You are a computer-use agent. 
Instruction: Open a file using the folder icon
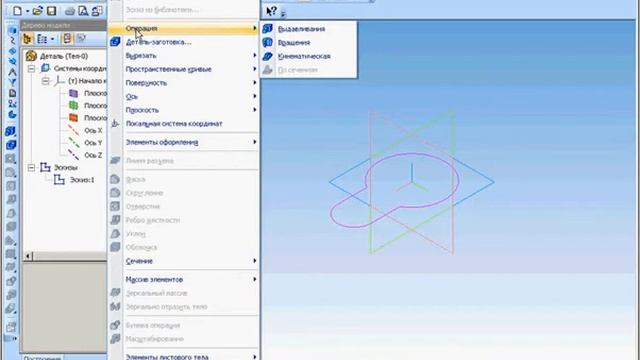pyautogui.click(x=38, y=11)
